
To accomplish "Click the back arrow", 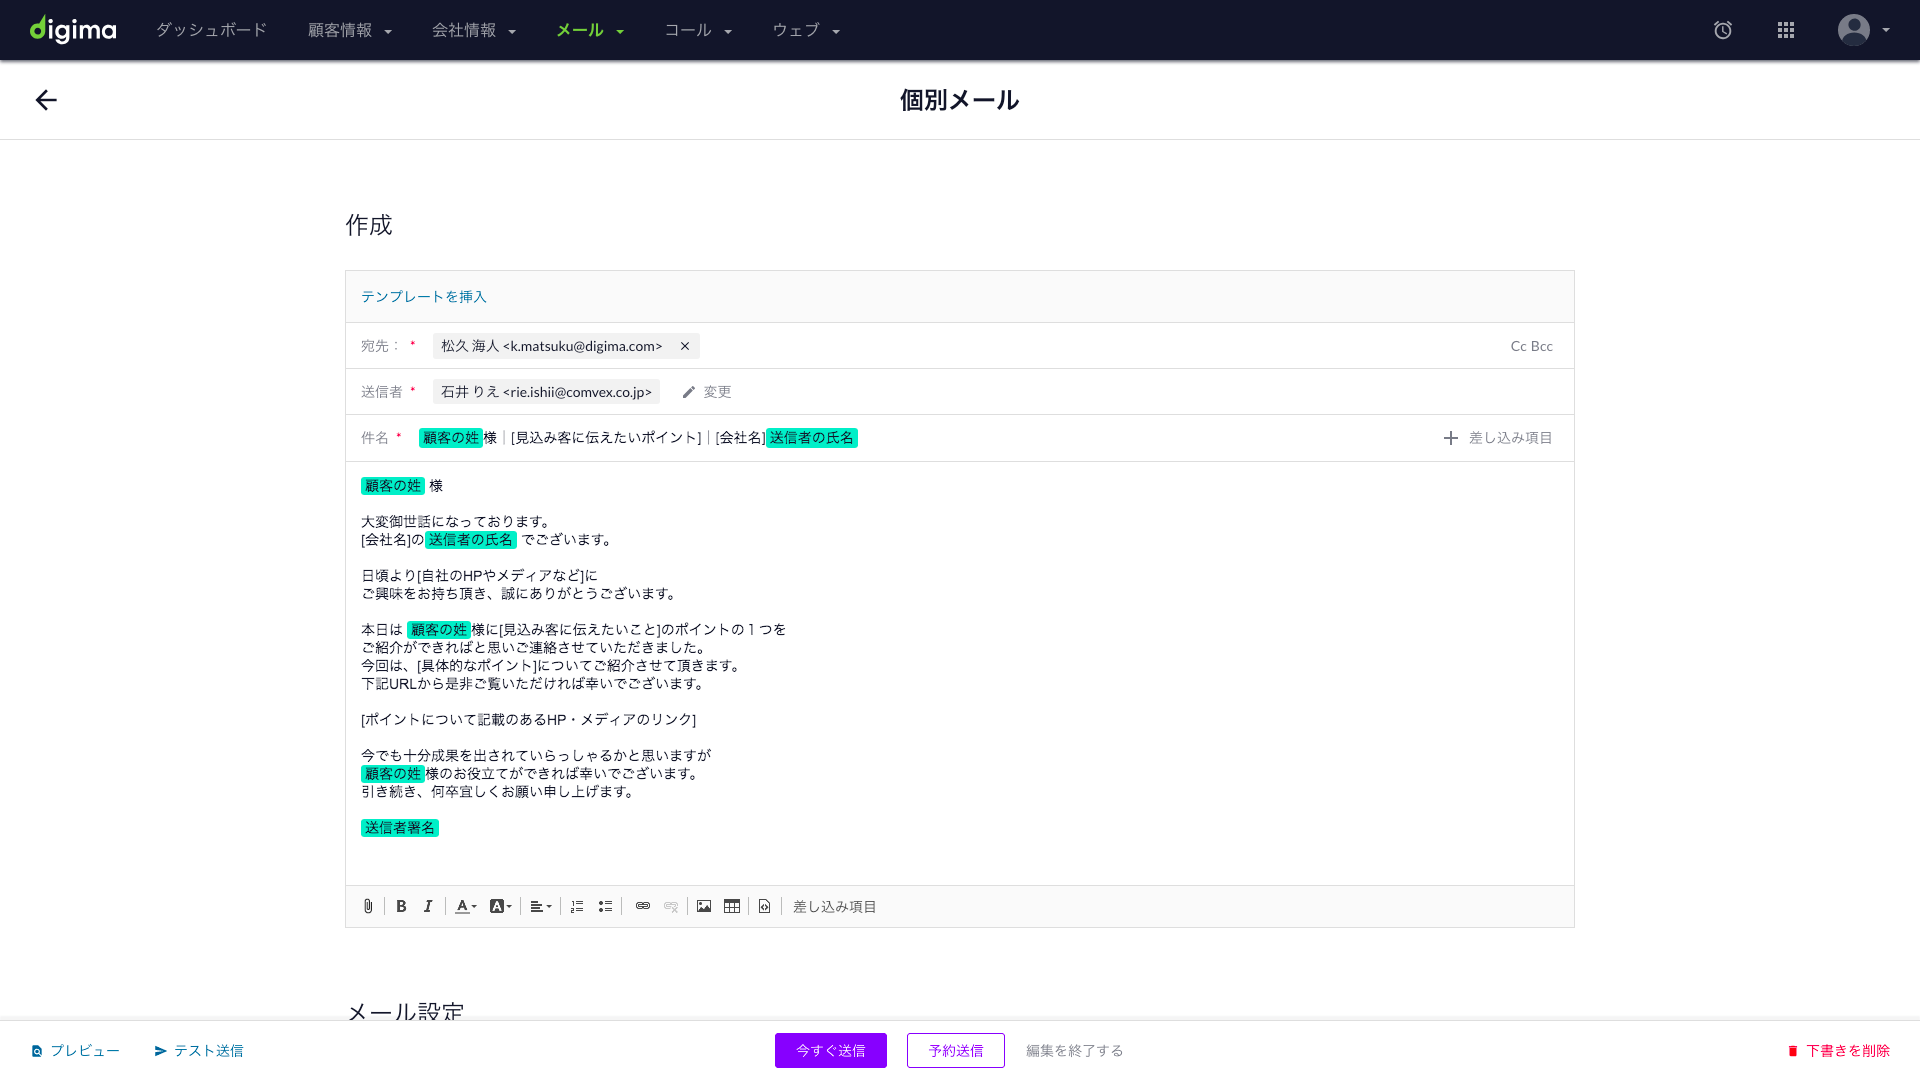I will [46, 100].
